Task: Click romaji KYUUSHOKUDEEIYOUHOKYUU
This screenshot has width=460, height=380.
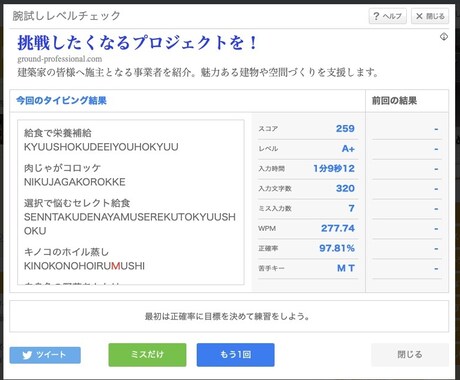Action: click(x=101, y=147)
